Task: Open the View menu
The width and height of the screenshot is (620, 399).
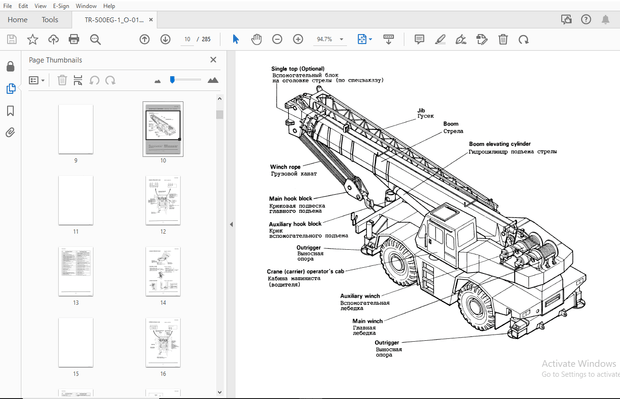Action: (x=40, y=6)
